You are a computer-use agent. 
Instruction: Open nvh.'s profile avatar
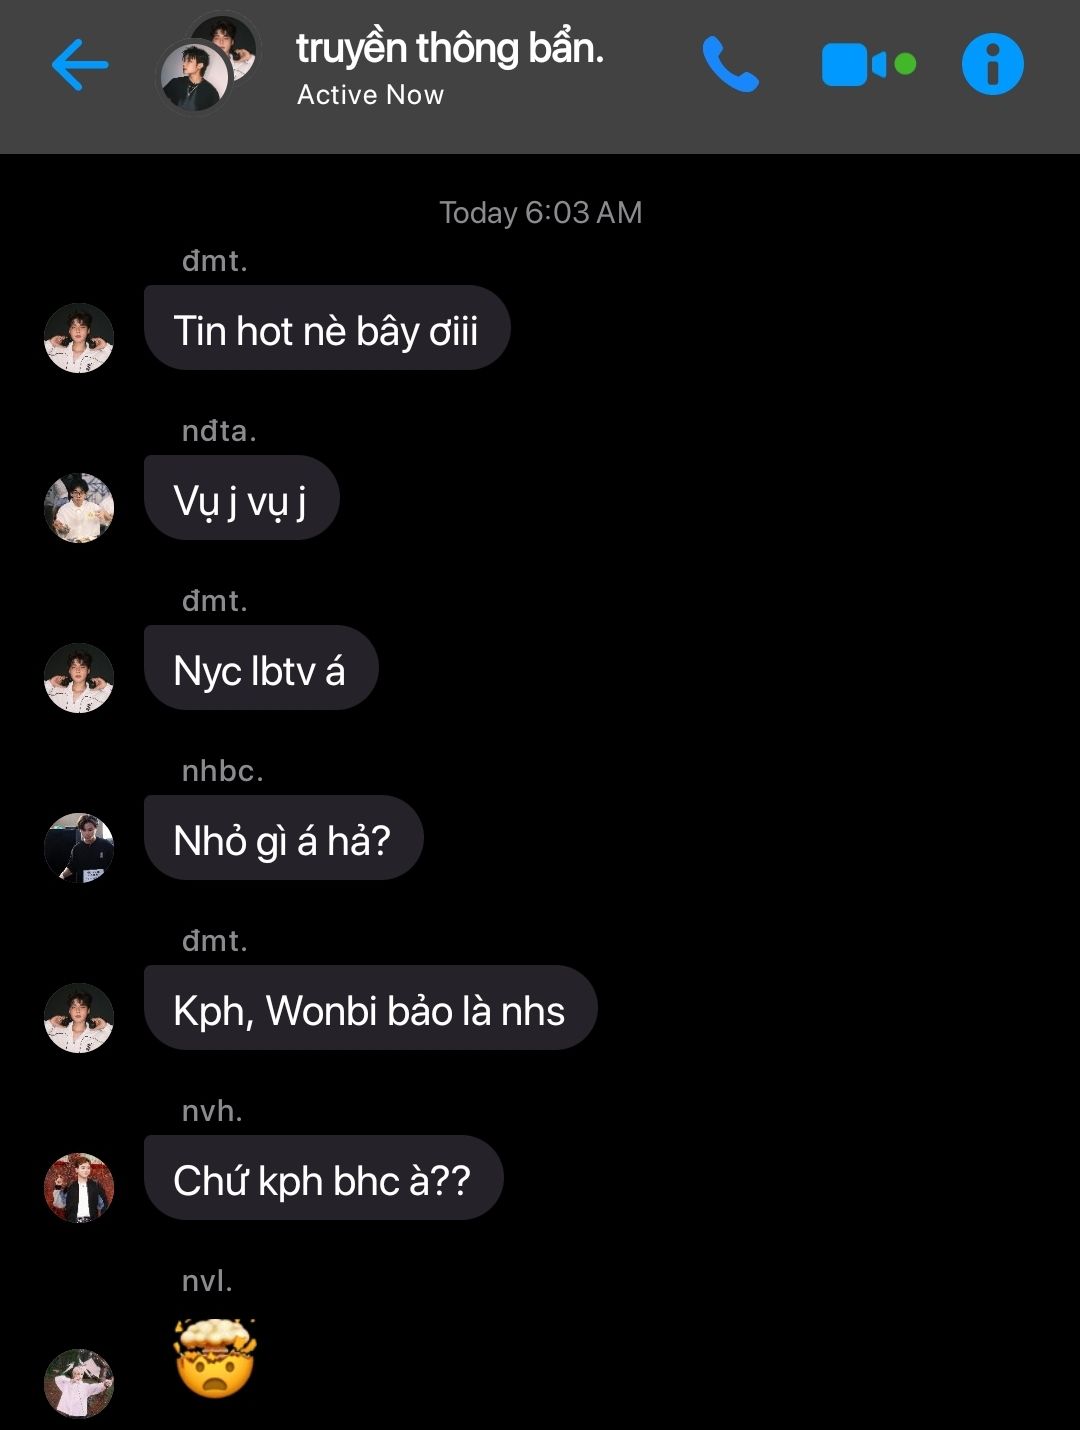(79, 1188)
